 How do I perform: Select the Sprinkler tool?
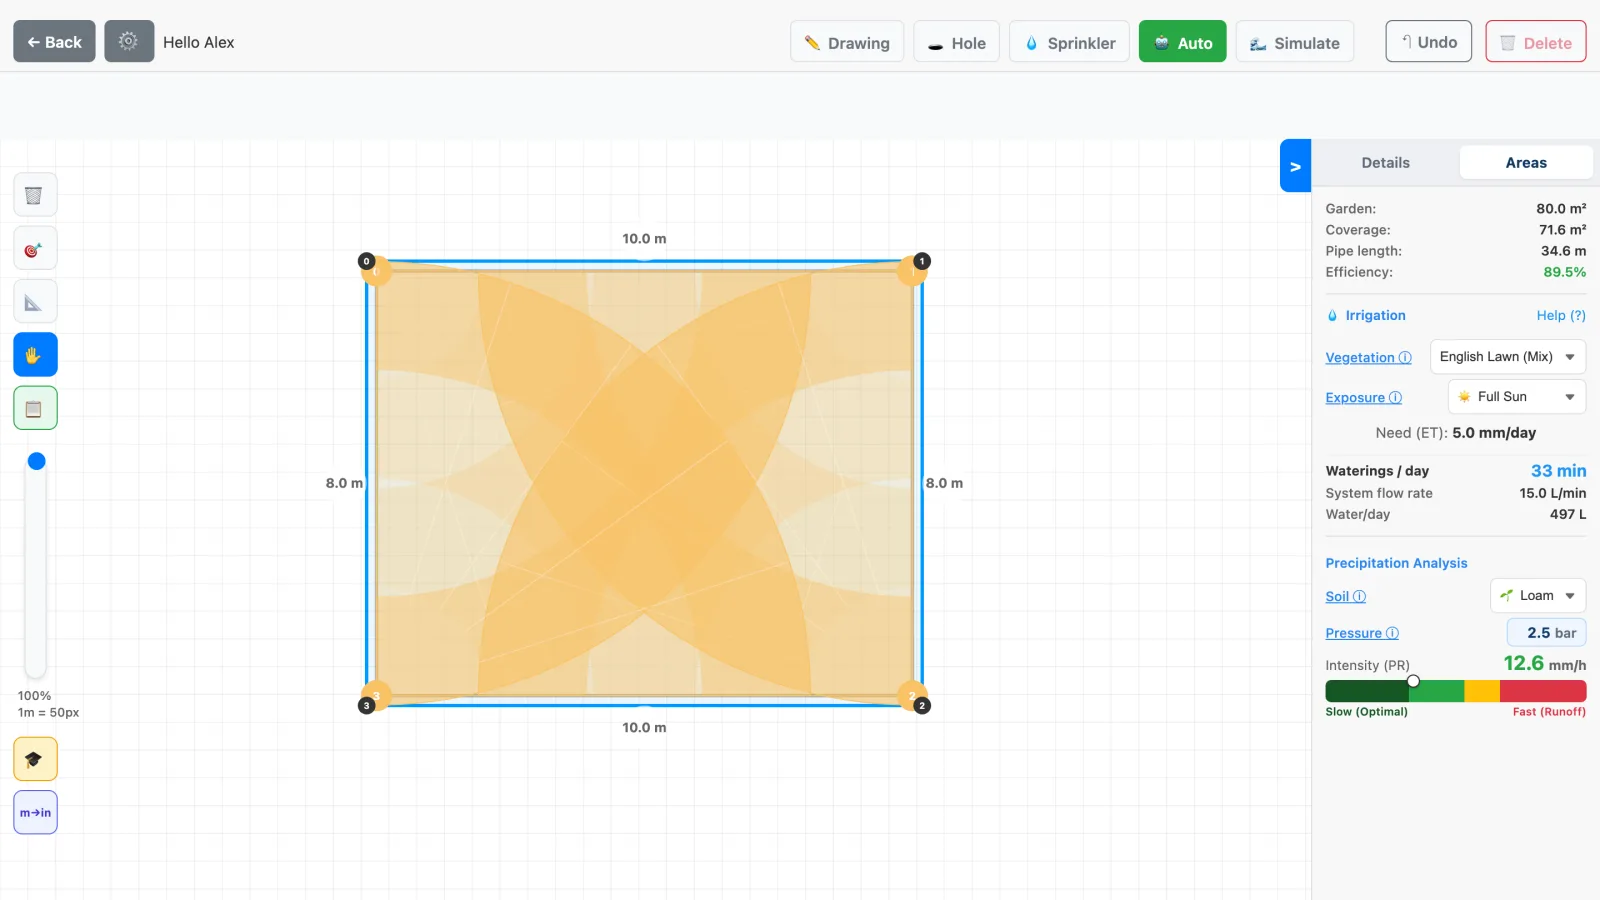pyautogui.click(x=1069, y=42)
